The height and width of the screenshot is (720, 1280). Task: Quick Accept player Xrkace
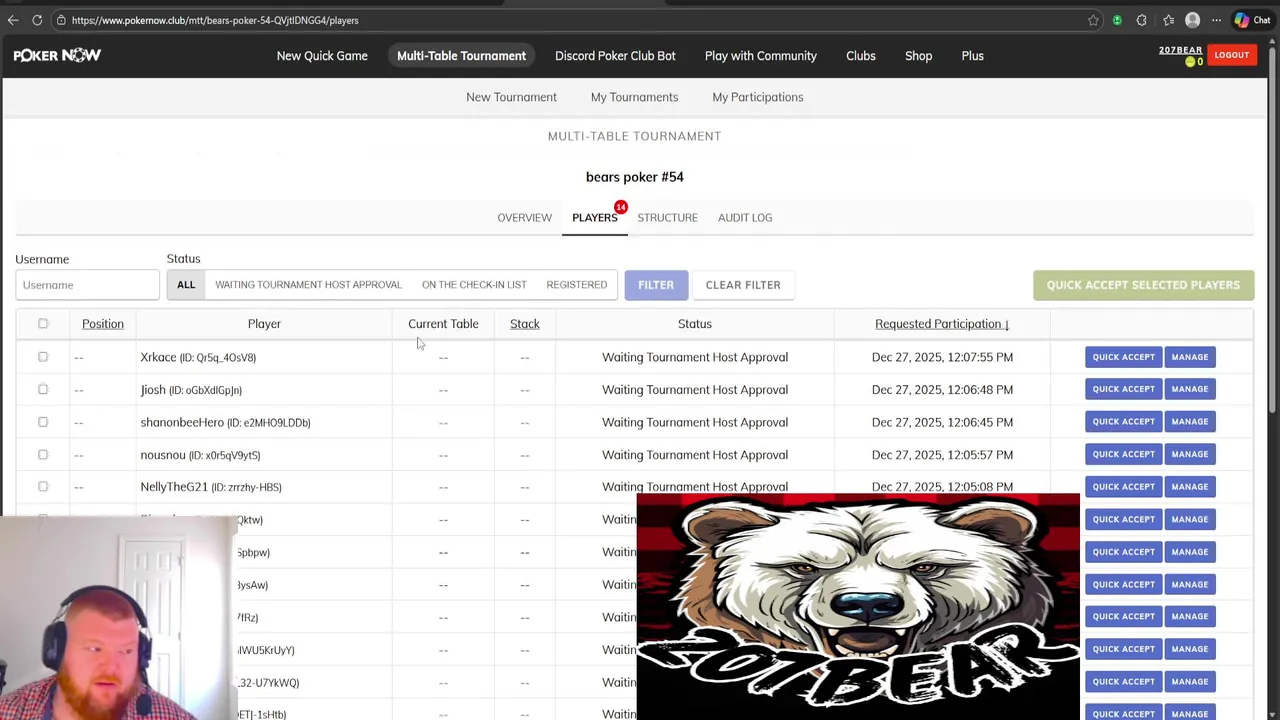click(x=1123, y=357)
